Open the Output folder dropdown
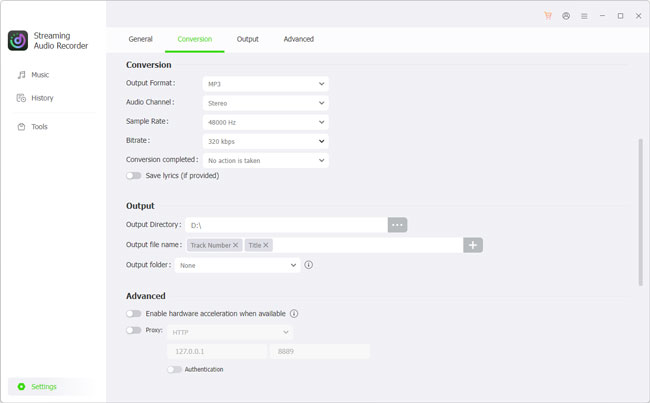Screen dimensions: 650x403 237,265
